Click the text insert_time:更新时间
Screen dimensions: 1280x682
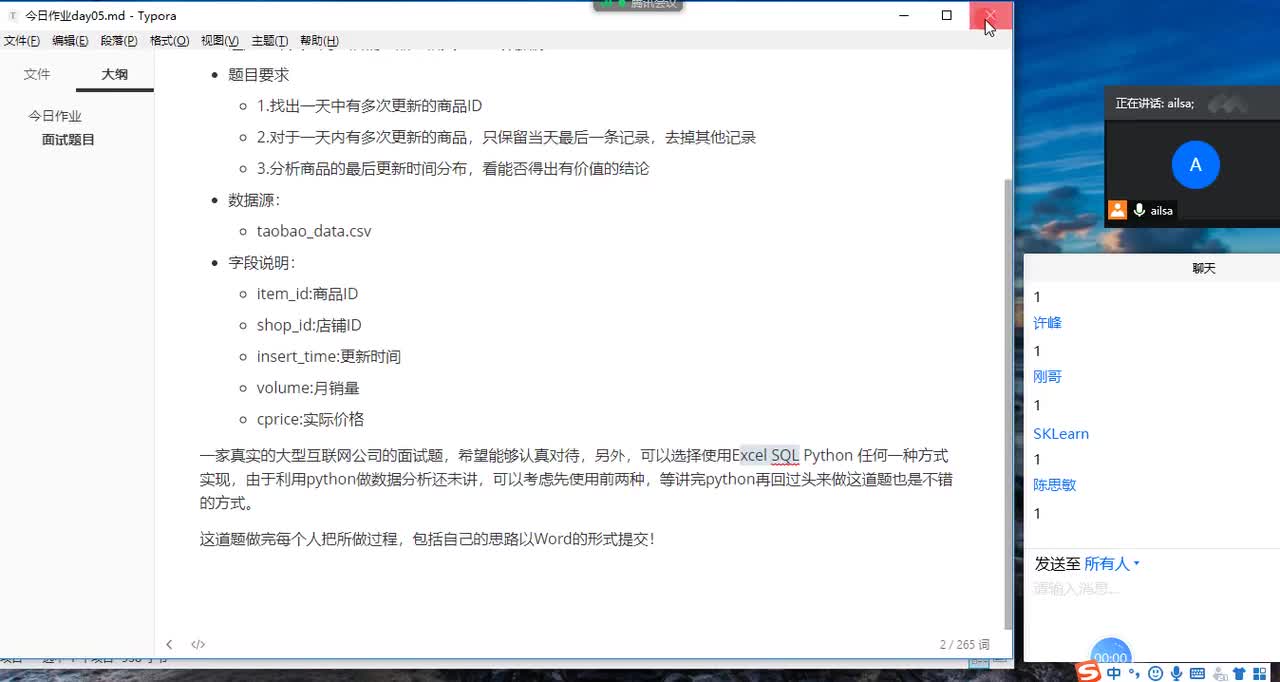pos(329,356)
